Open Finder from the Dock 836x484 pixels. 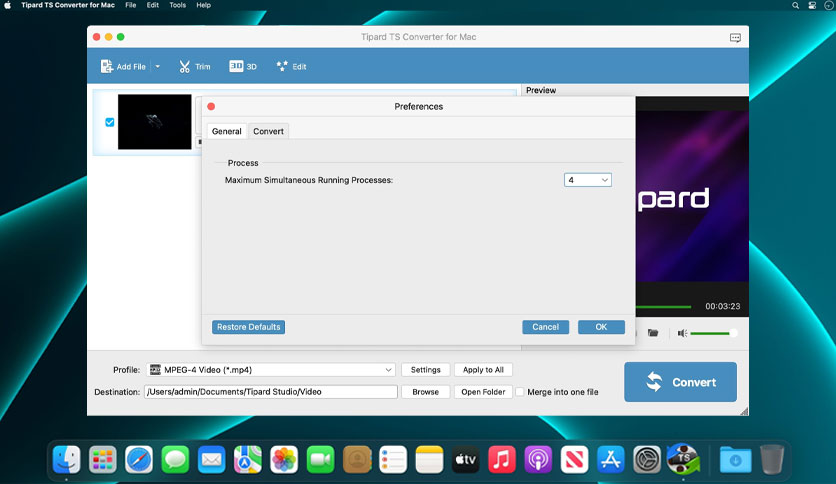67,459
